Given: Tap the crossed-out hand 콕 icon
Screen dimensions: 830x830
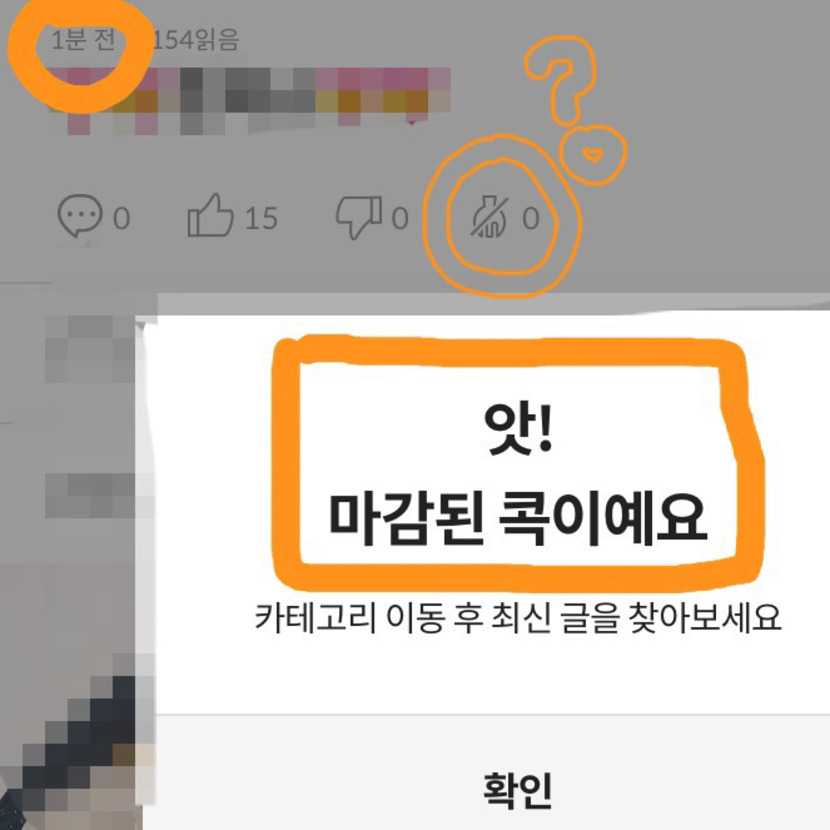Looking at the screenshot, I should point(489,216).
